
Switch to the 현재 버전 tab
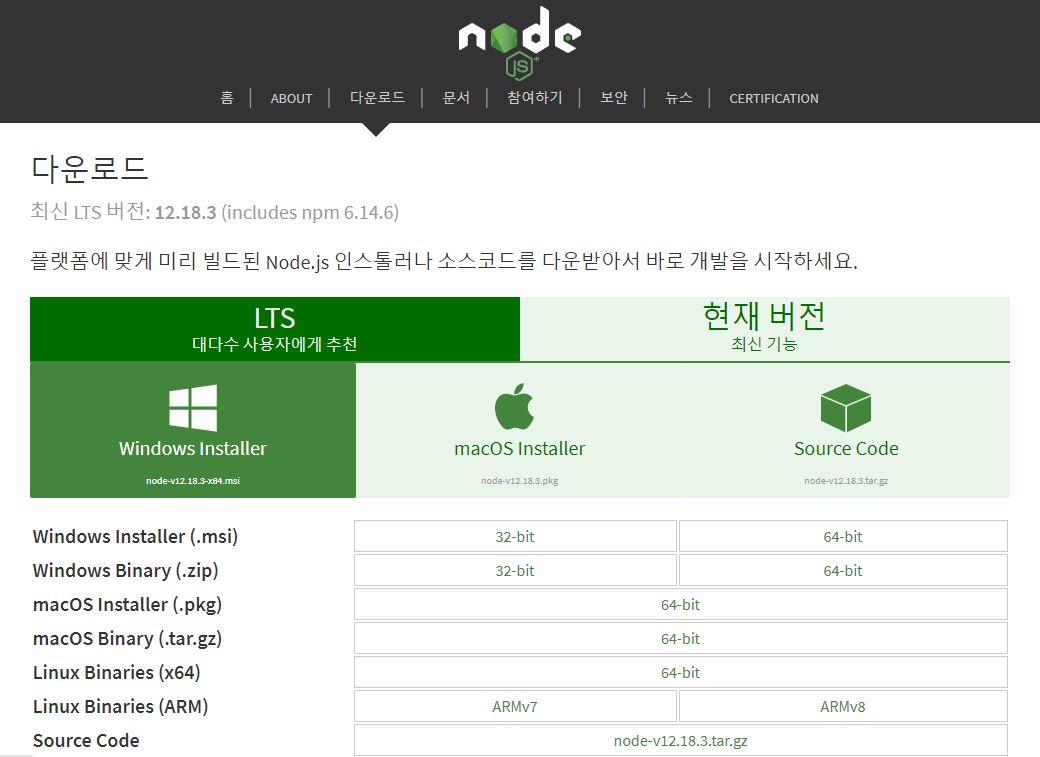(765, 329)
